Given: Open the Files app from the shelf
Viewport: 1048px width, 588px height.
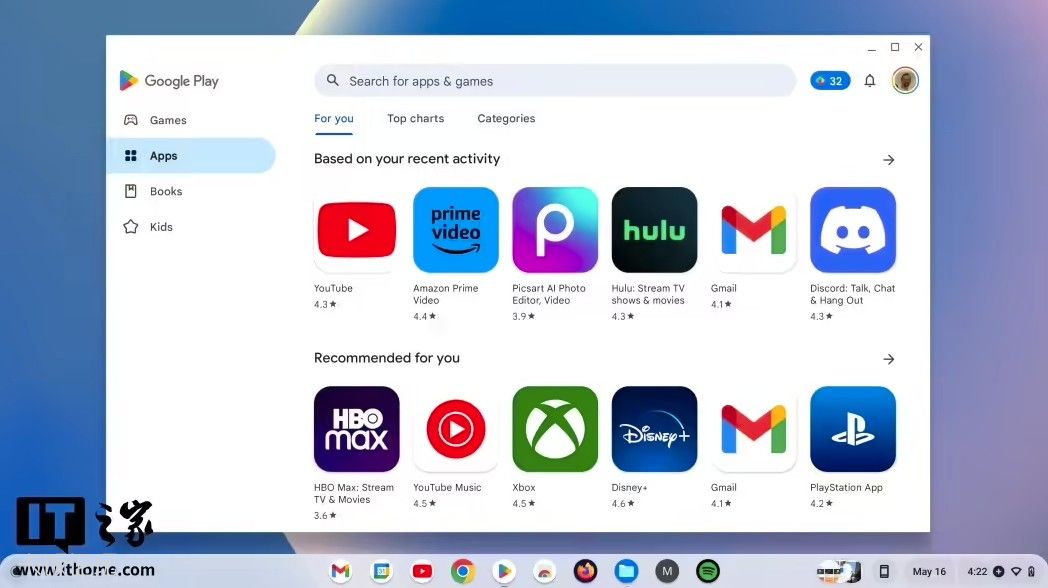Looking at the screenshot, I should (x=626, y=571).
